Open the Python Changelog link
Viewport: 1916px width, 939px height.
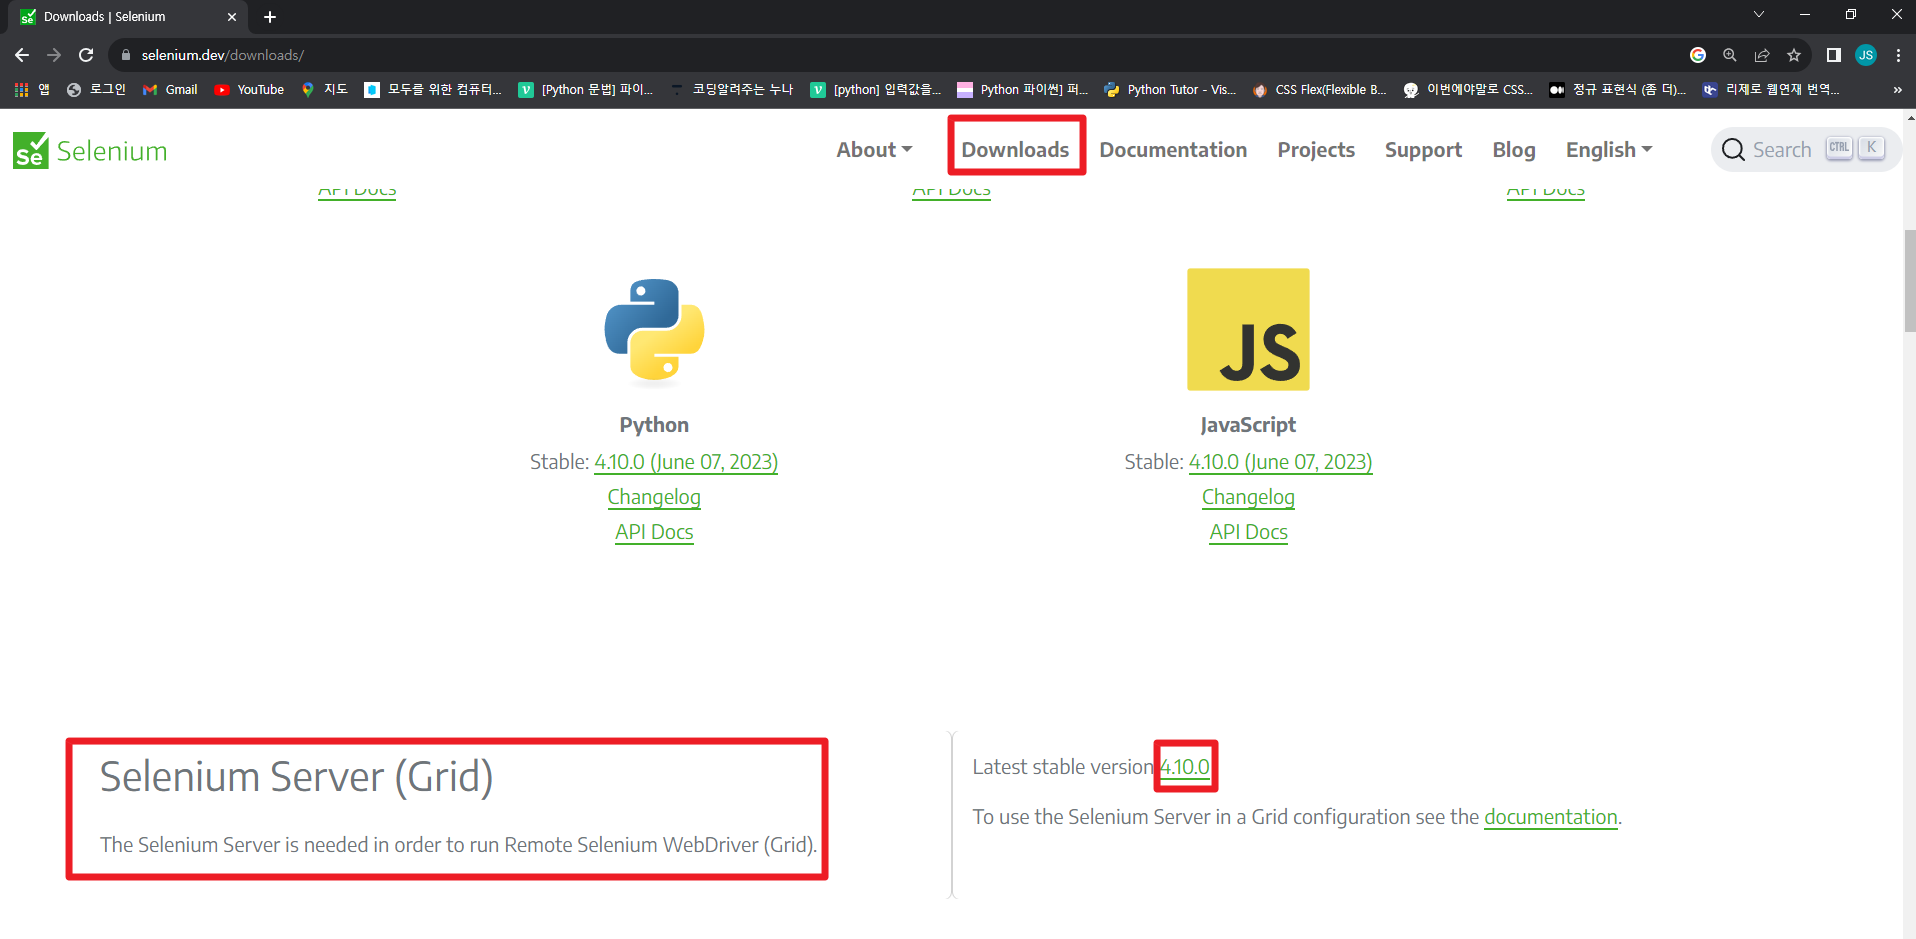pos(654,497)
